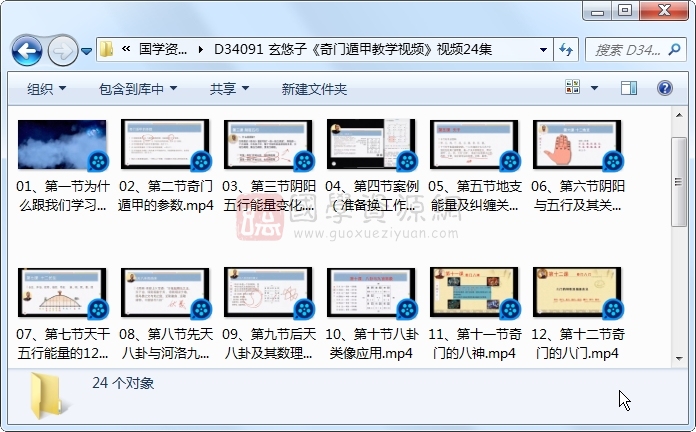696x432 pixels.
Task: Expand breadcrumb arrow after 国学资...
Action: pos(201,49)
